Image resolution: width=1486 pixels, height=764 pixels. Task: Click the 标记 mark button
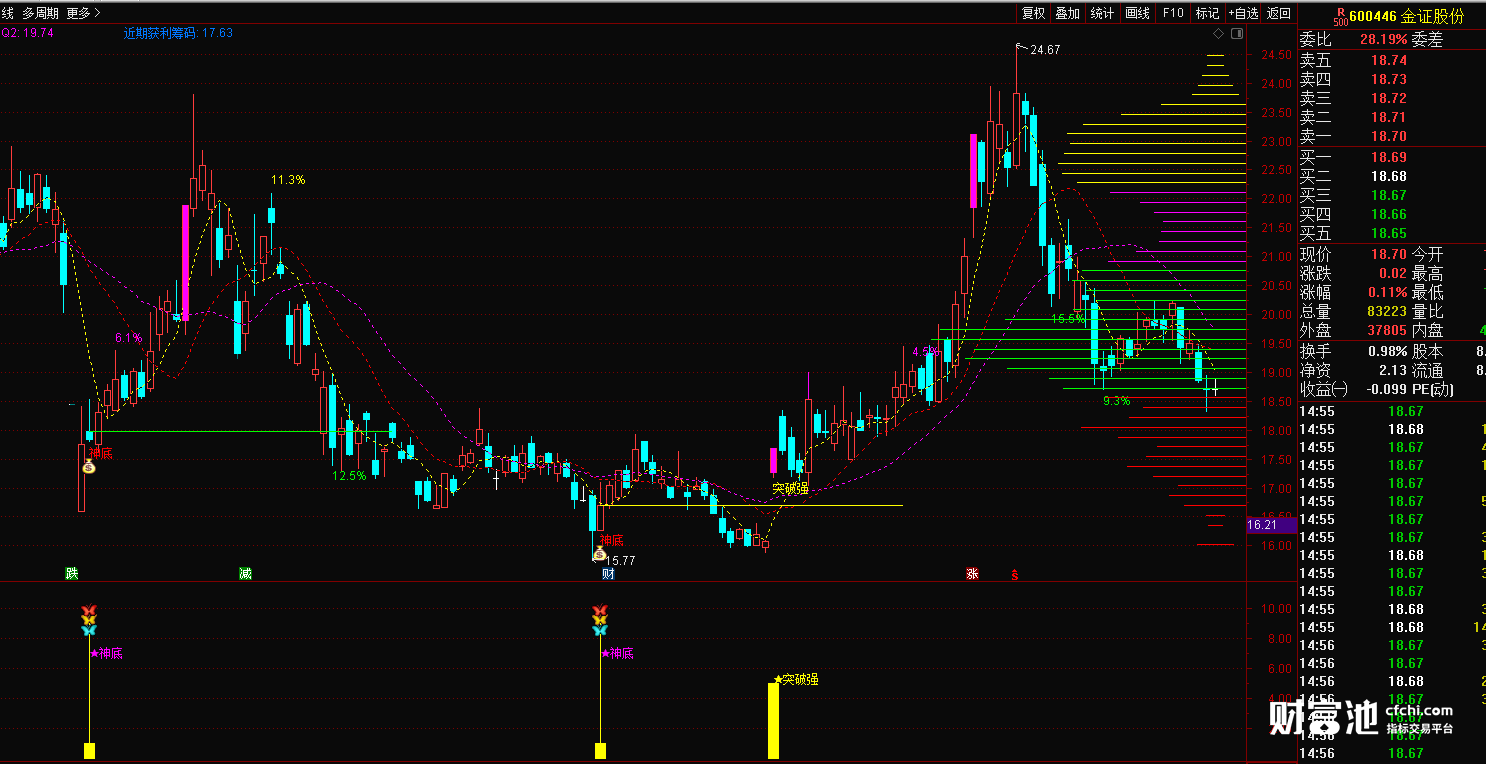pos(1208,13)
